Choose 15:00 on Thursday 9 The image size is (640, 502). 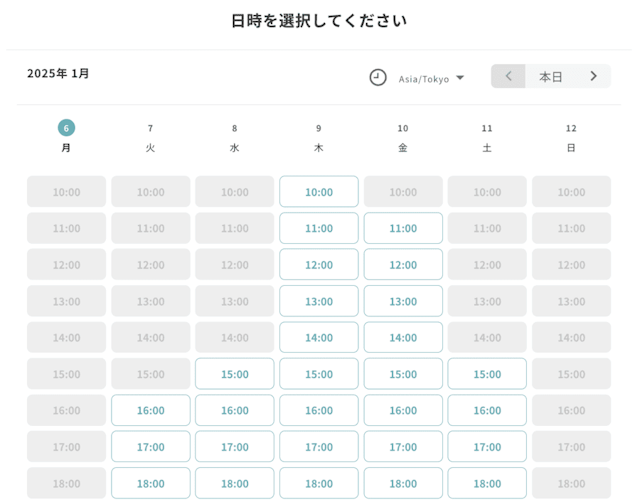(x=319, y=374)
